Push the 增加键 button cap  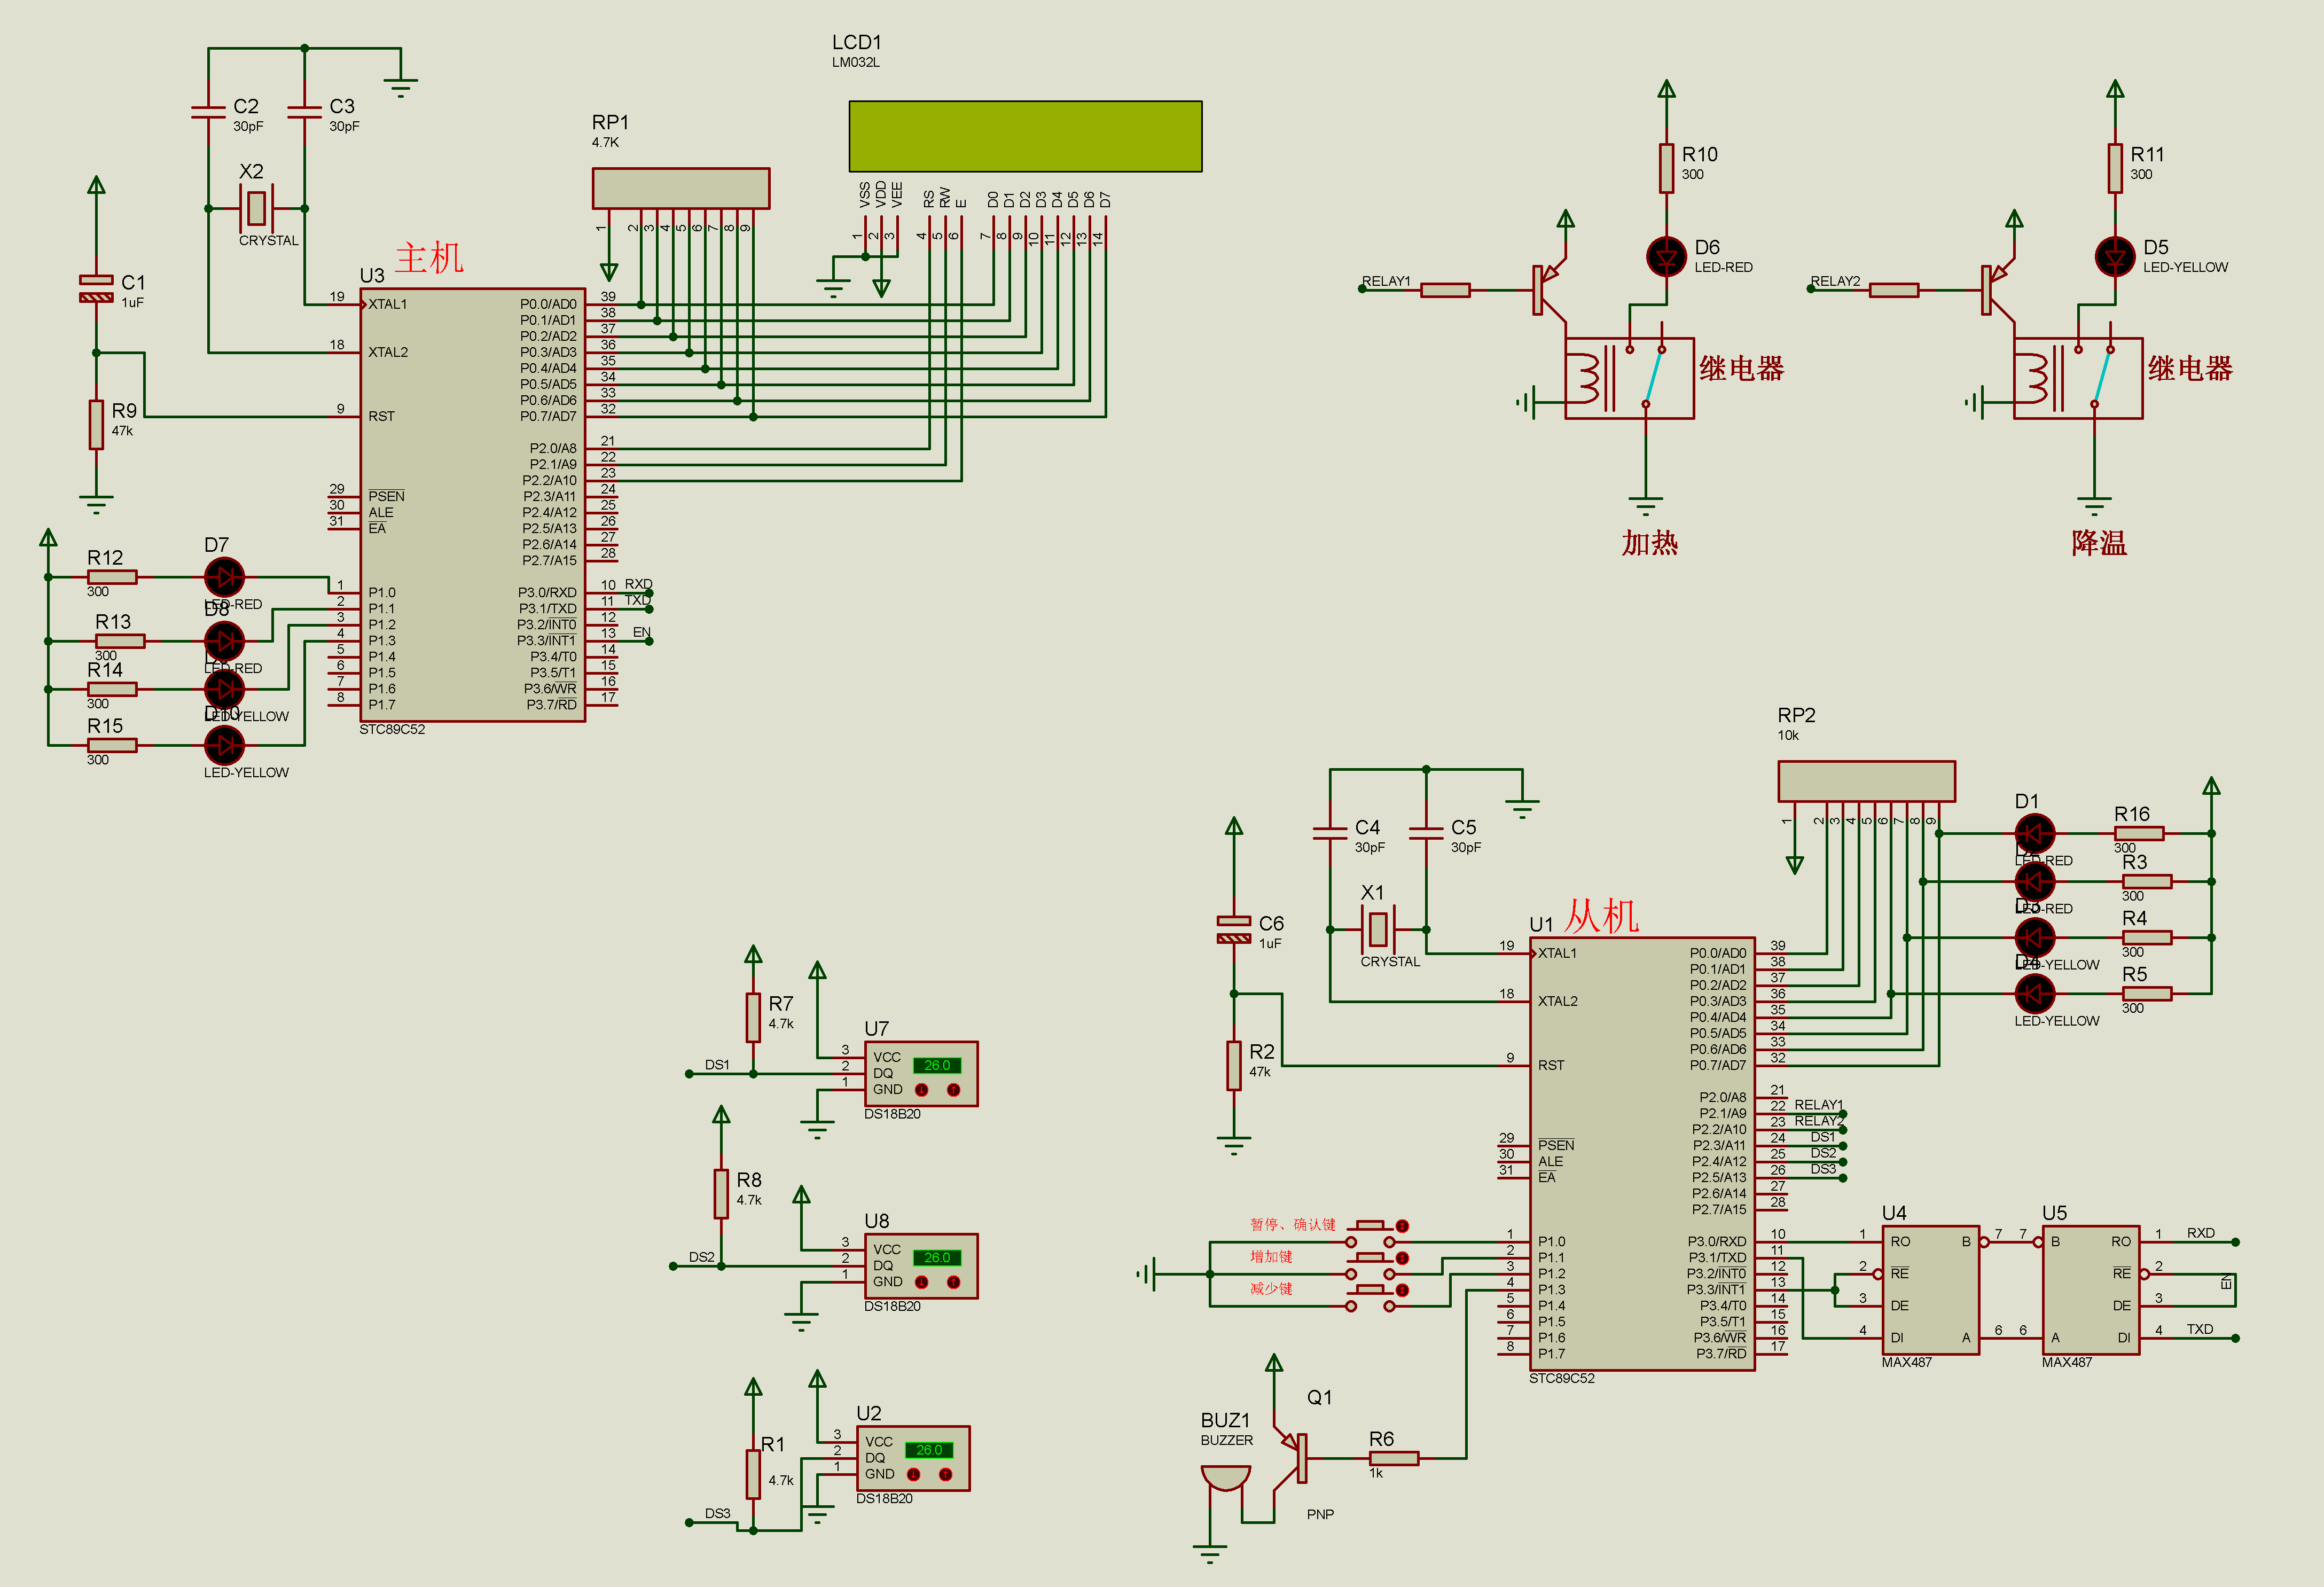1370,1257
